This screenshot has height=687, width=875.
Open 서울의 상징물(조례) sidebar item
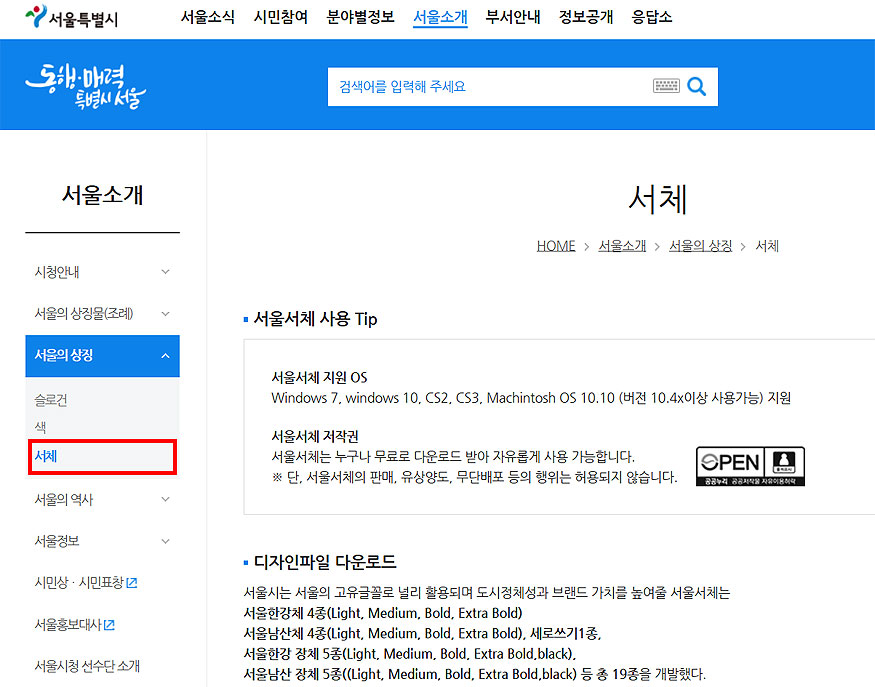coord(84,314)
